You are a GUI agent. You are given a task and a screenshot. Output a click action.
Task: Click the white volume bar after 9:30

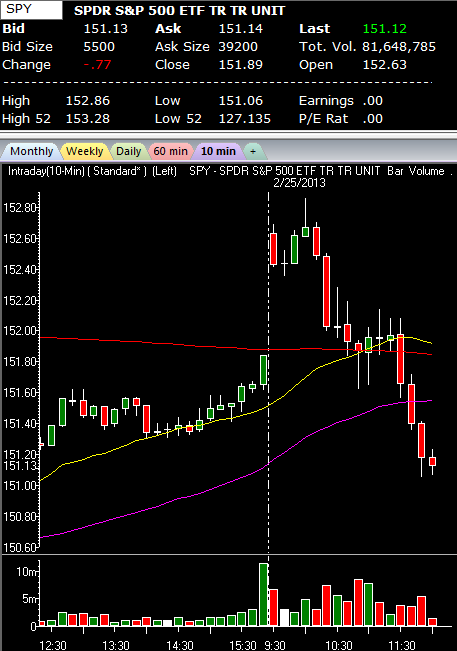pyautogui.click(x=284, y=617)
